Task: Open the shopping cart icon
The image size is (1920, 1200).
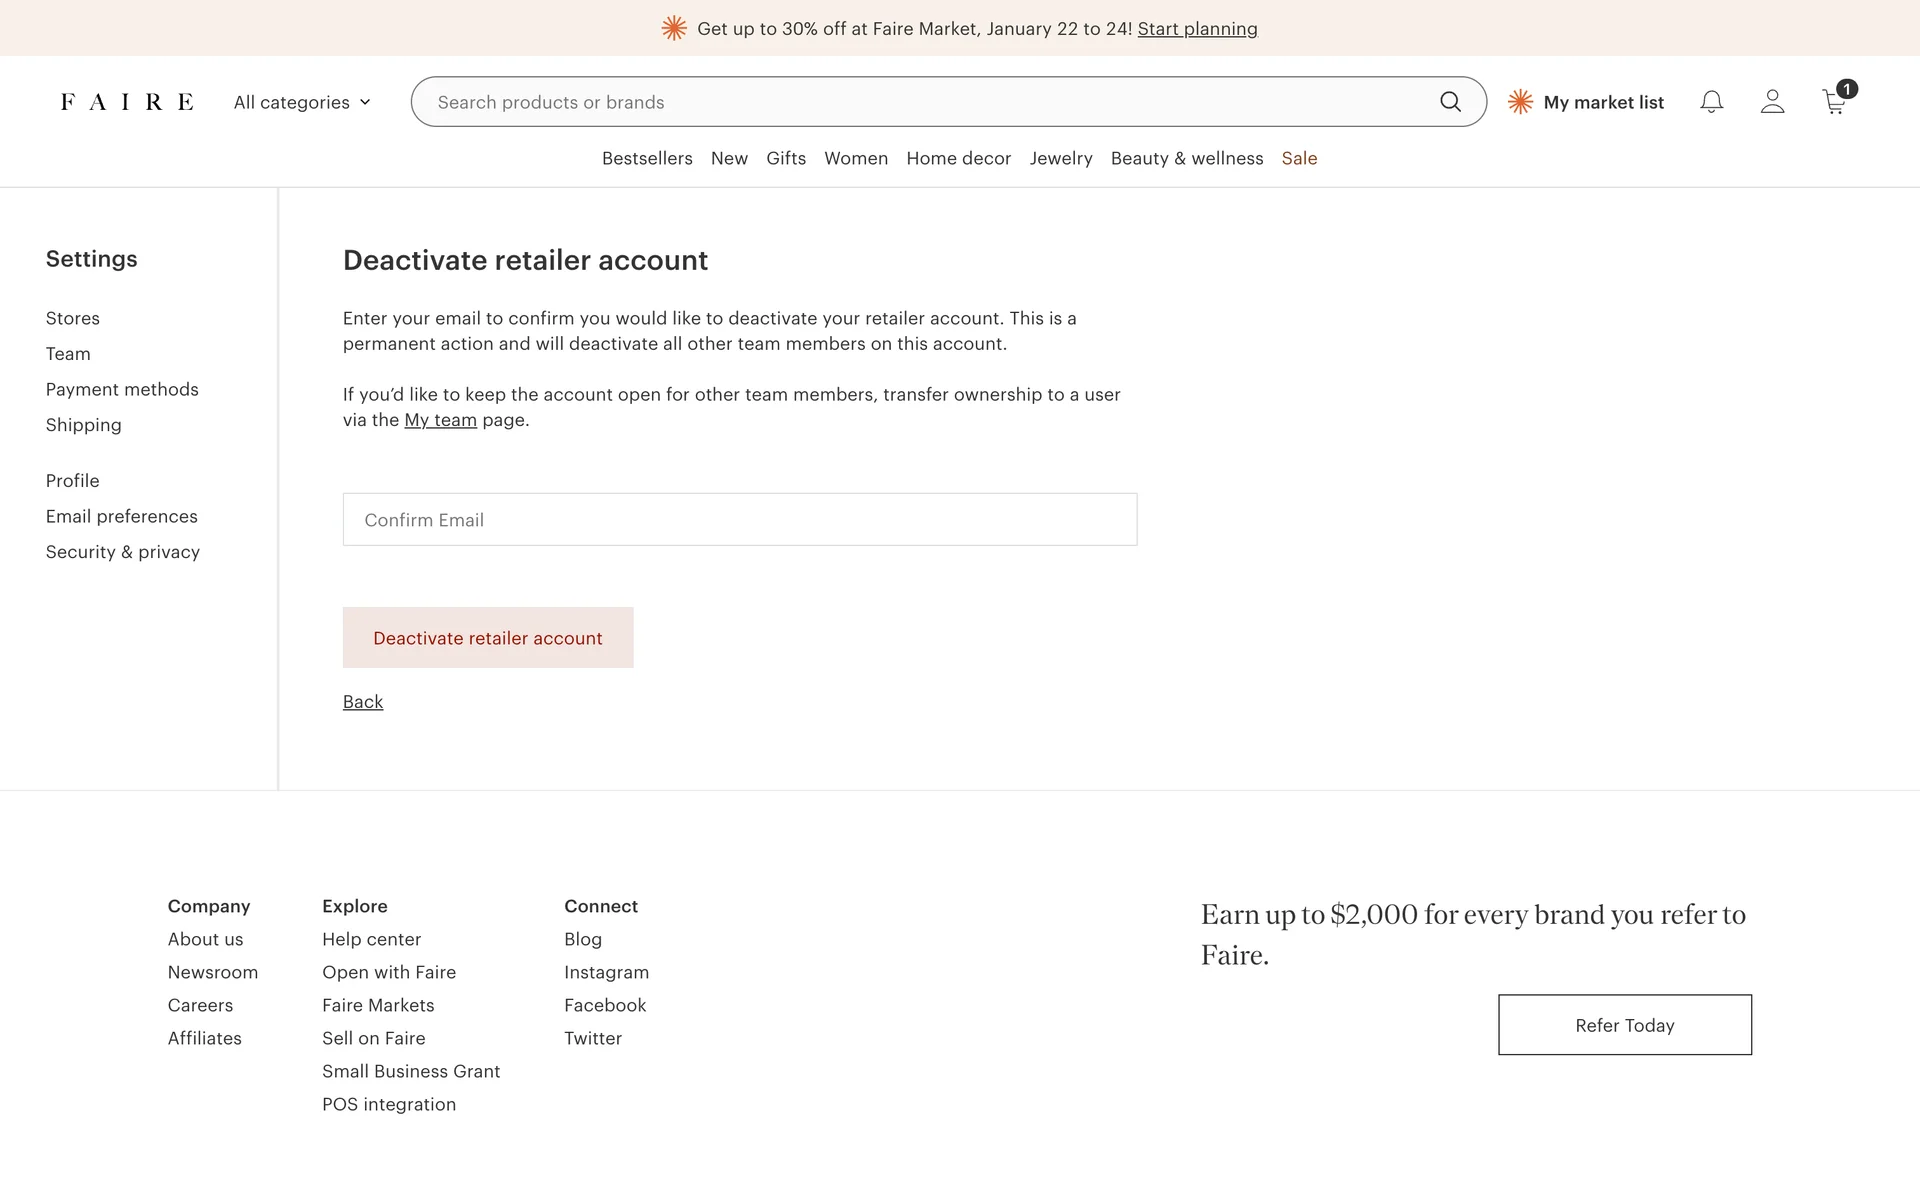Action: [x=1834, y=102]
